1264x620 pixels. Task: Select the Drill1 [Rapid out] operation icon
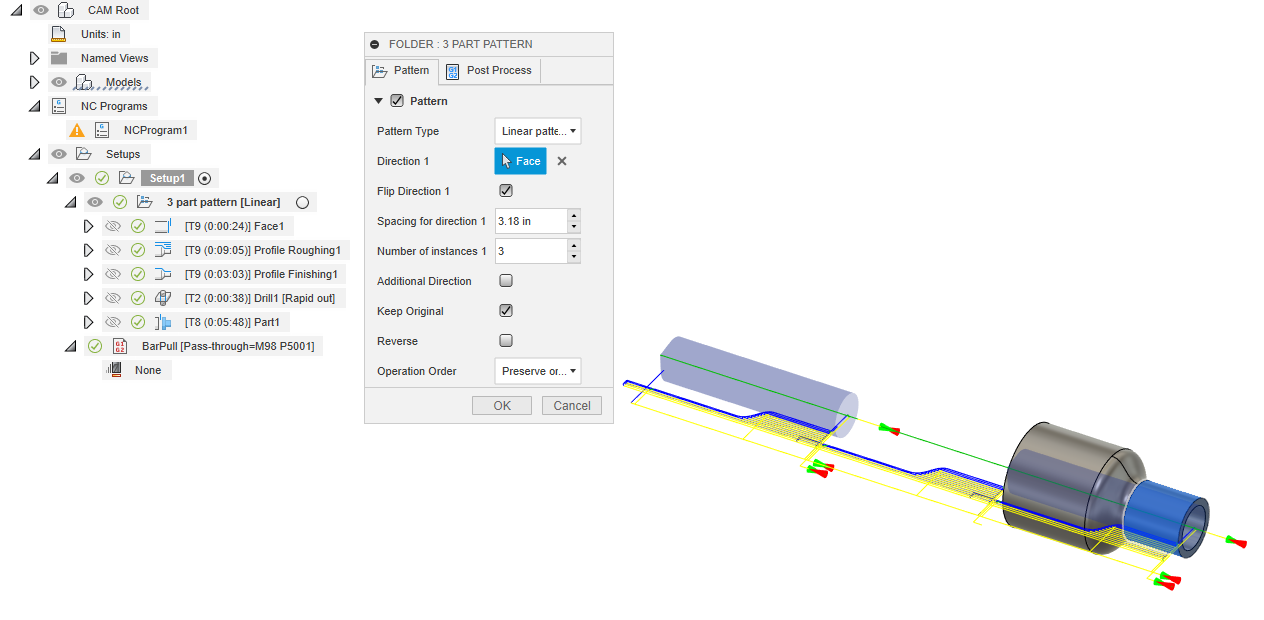pos(163,298)
